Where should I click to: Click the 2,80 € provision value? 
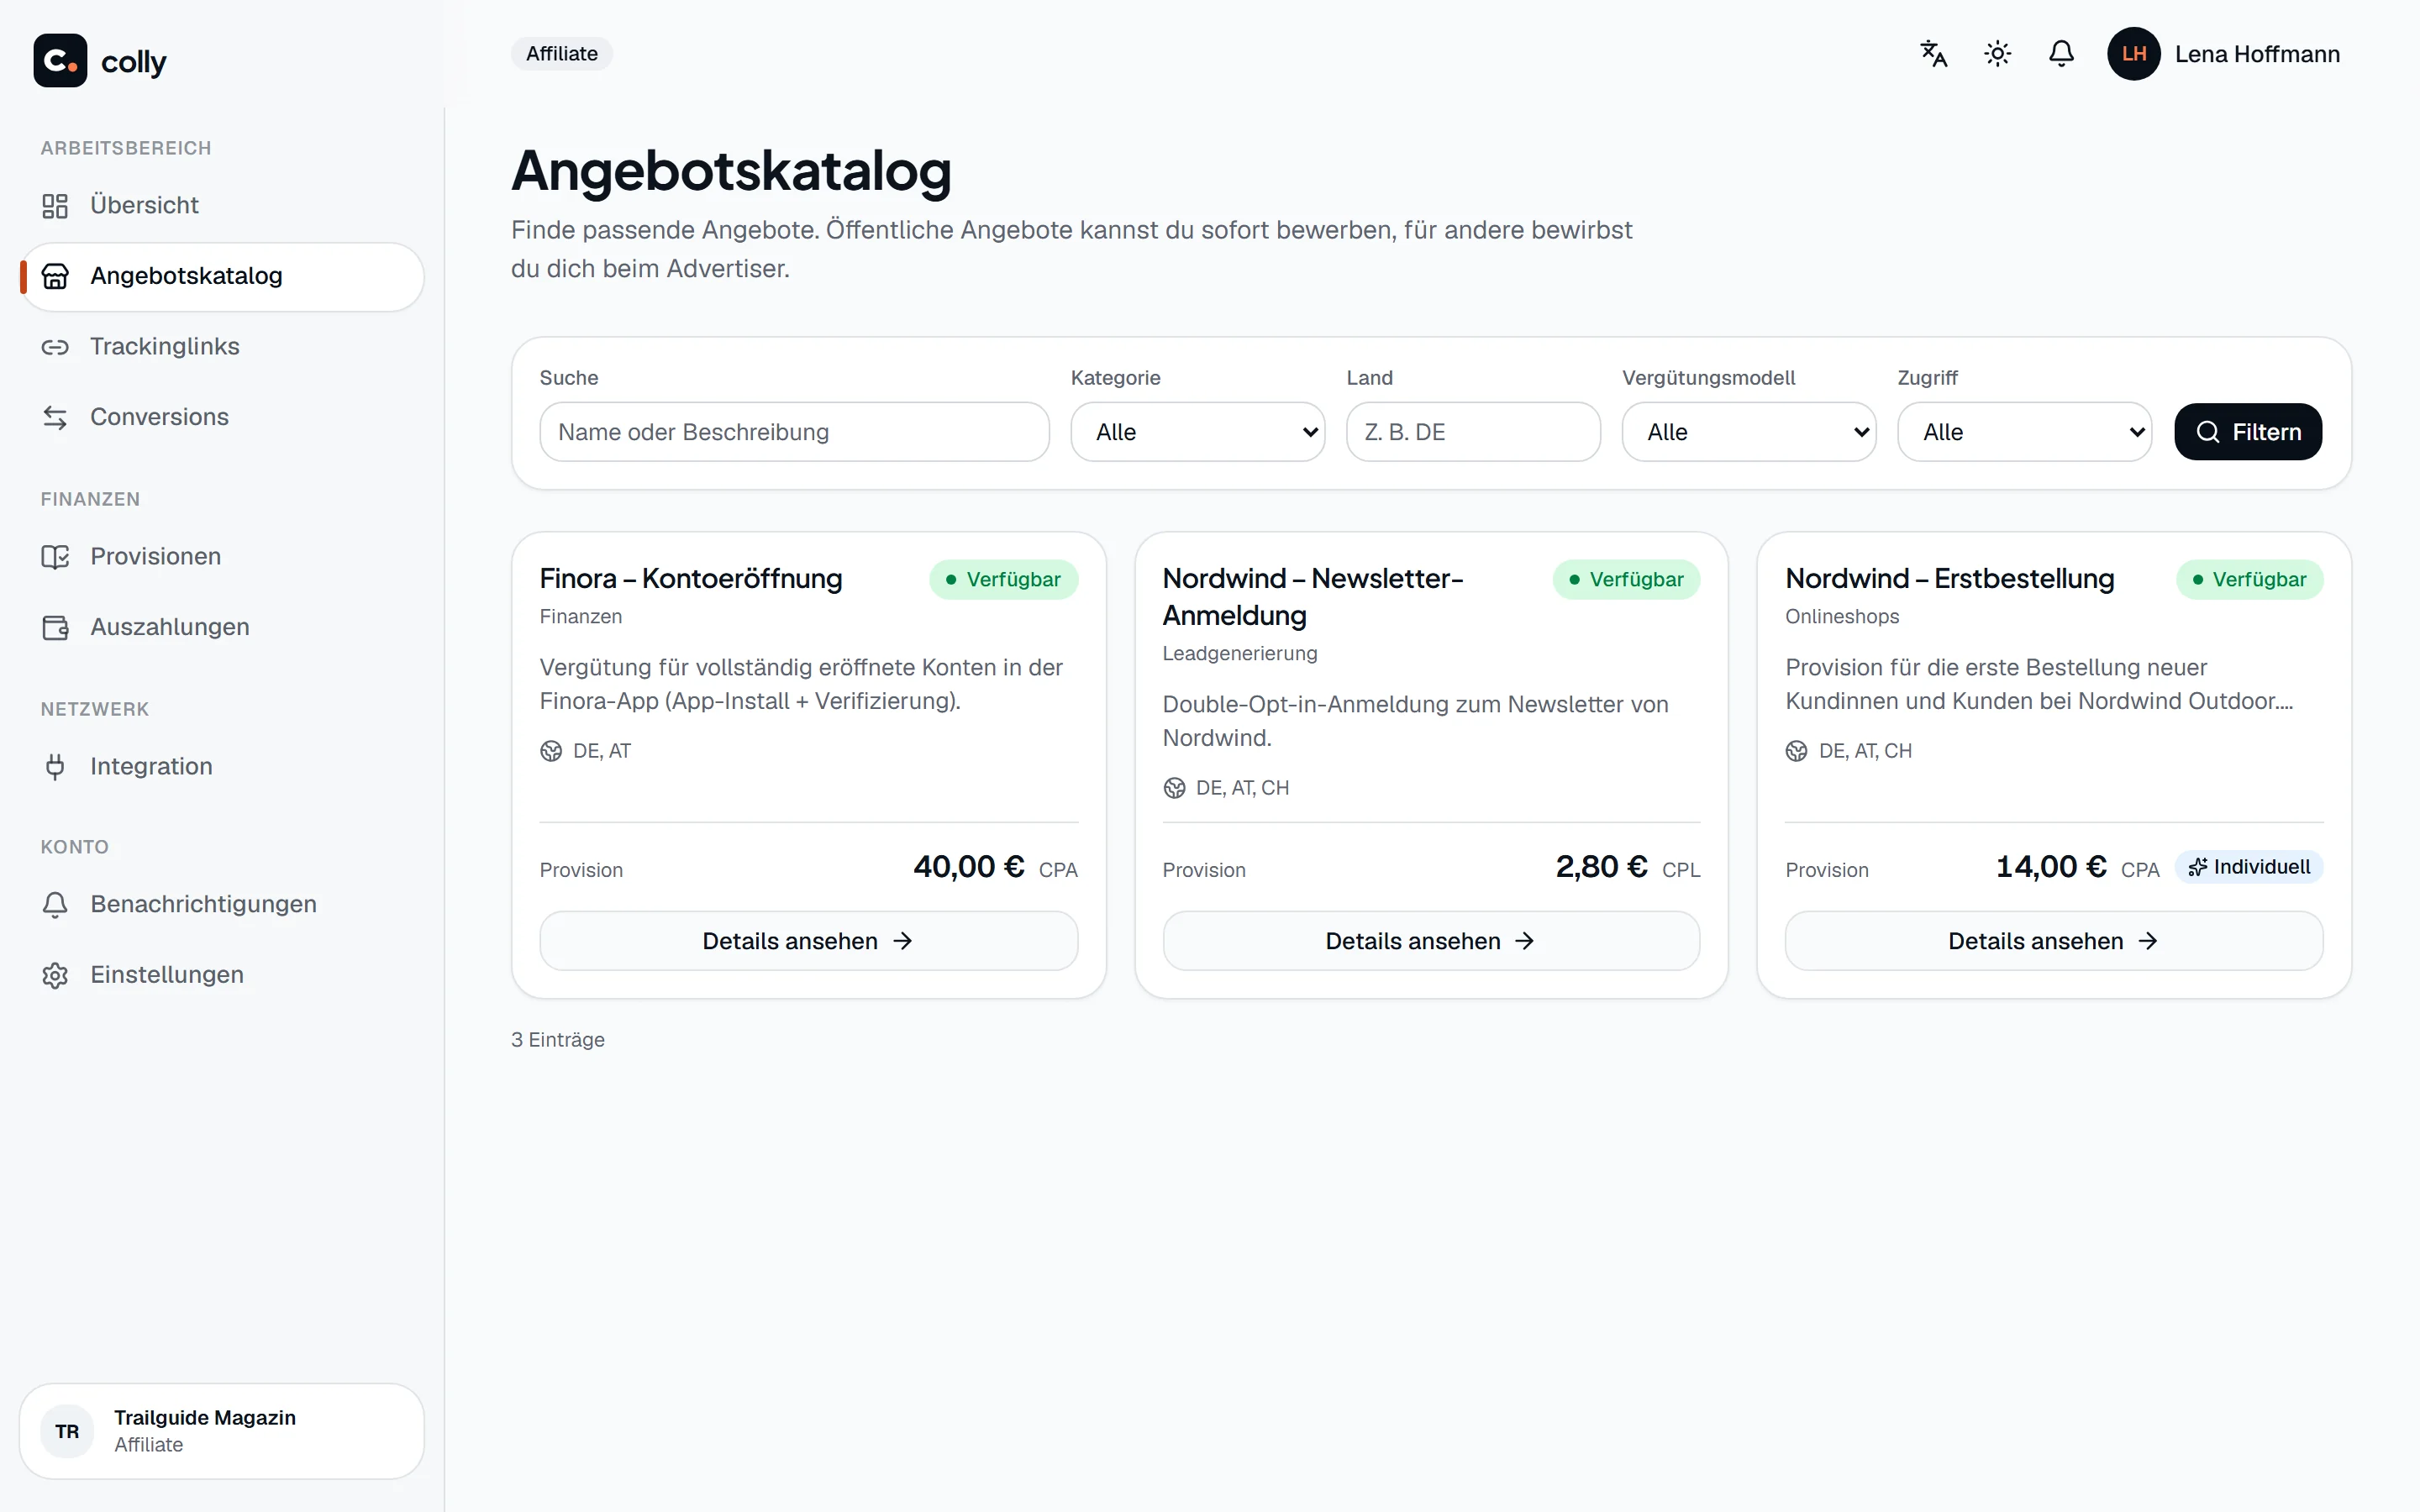click(1601, 867)
